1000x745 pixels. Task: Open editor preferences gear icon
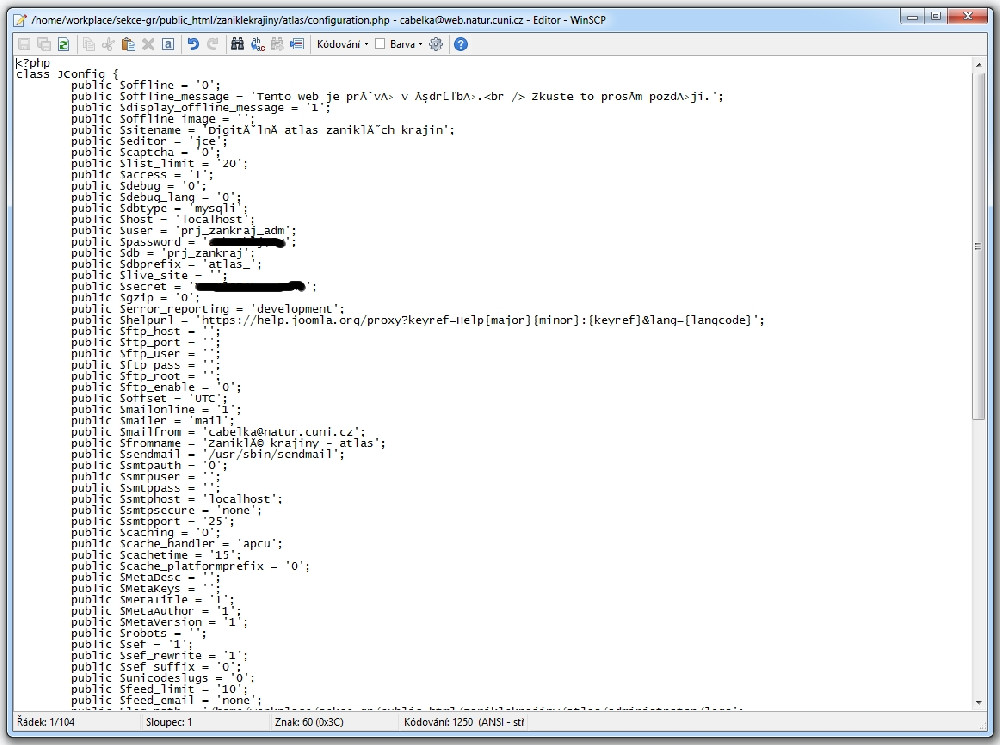[436, 44]
